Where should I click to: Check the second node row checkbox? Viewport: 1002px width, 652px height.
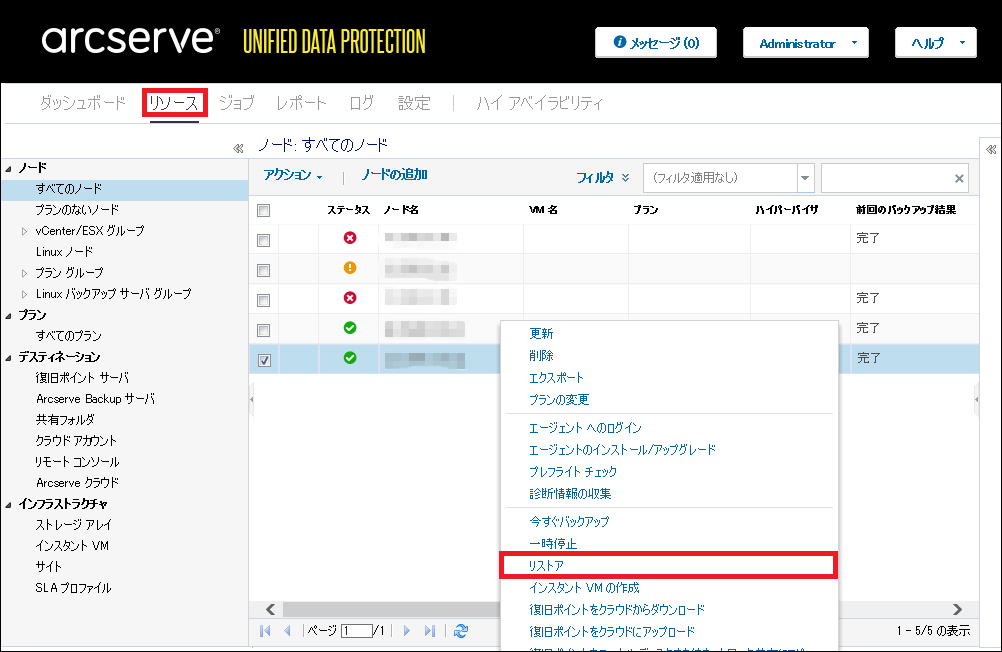(263, 270)
